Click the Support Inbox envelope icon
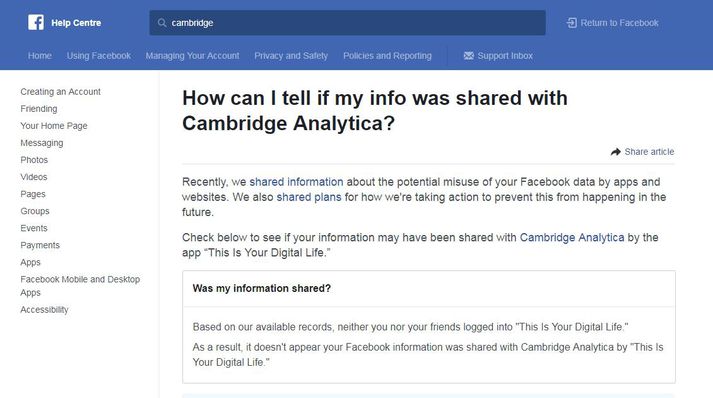This screenshot has width=713, height=398. 468,55
